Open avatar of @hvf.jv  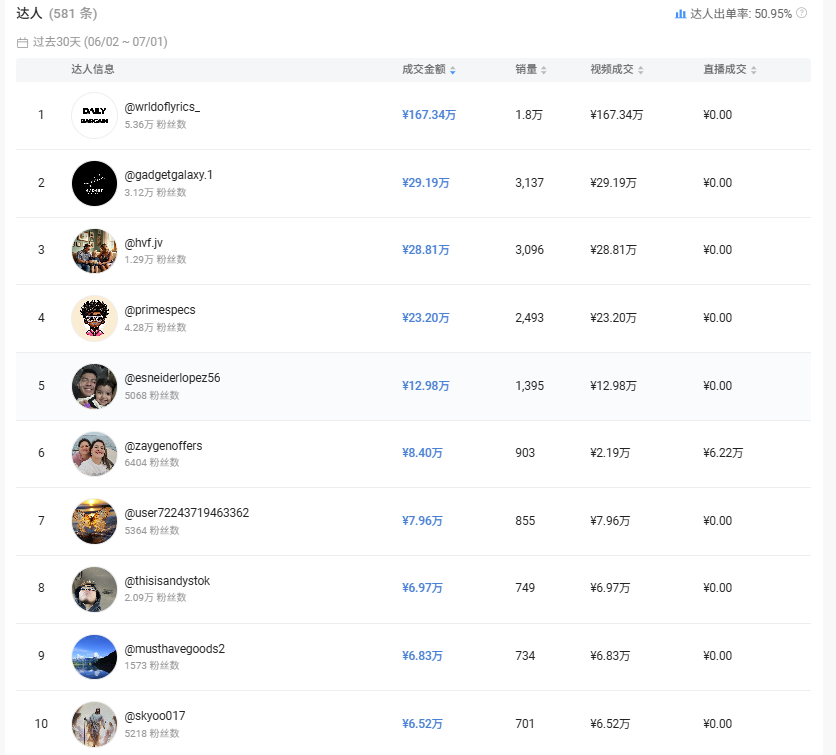(94, 251)
